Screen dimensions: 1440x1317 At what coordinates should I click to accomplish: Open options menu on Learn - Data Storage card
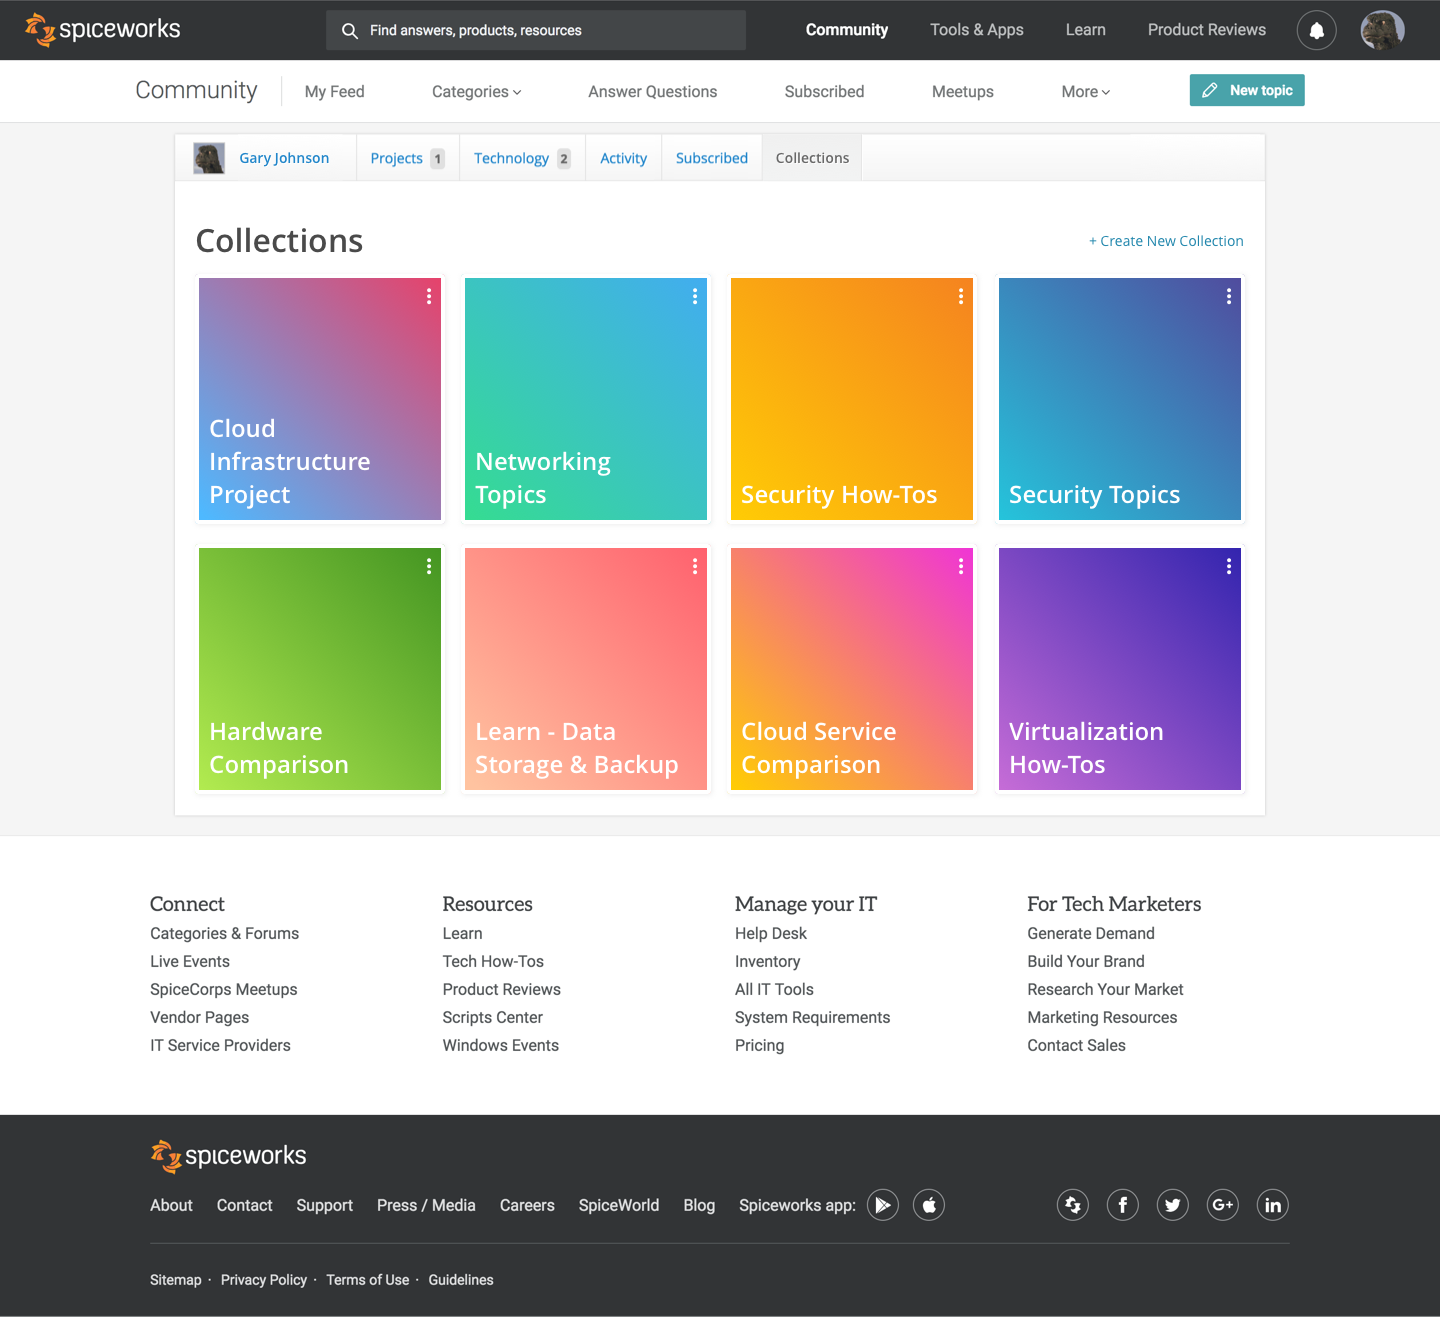[x=695, y=567]
